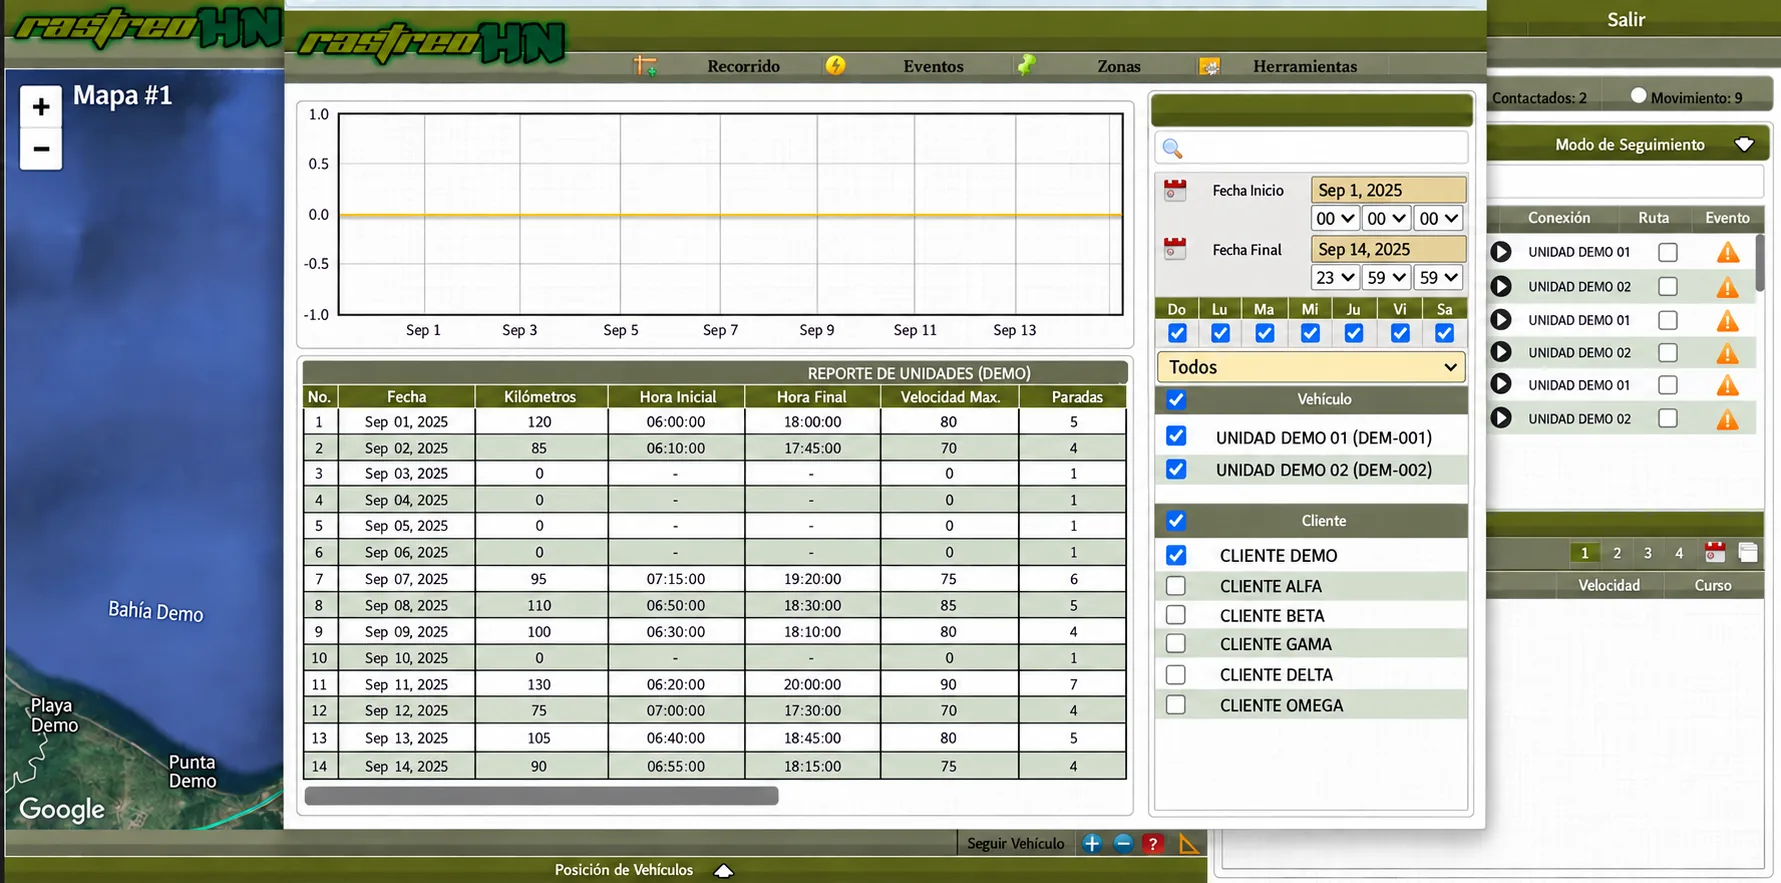Image resolution: width=1781 pixels, height=883 pixels.
Task: Open the Zonas menu
Action: [1118, 66]
